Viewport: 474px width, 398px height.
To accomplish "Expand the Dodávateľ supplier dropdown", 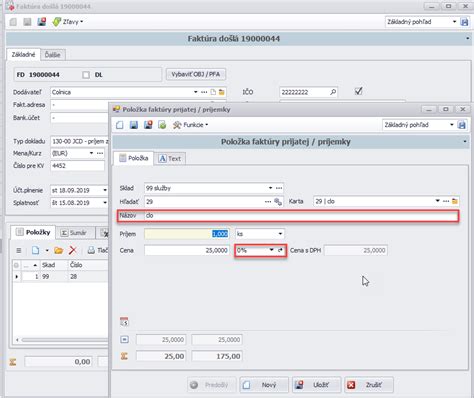I will pyautogui.click(x=196, y=92).
